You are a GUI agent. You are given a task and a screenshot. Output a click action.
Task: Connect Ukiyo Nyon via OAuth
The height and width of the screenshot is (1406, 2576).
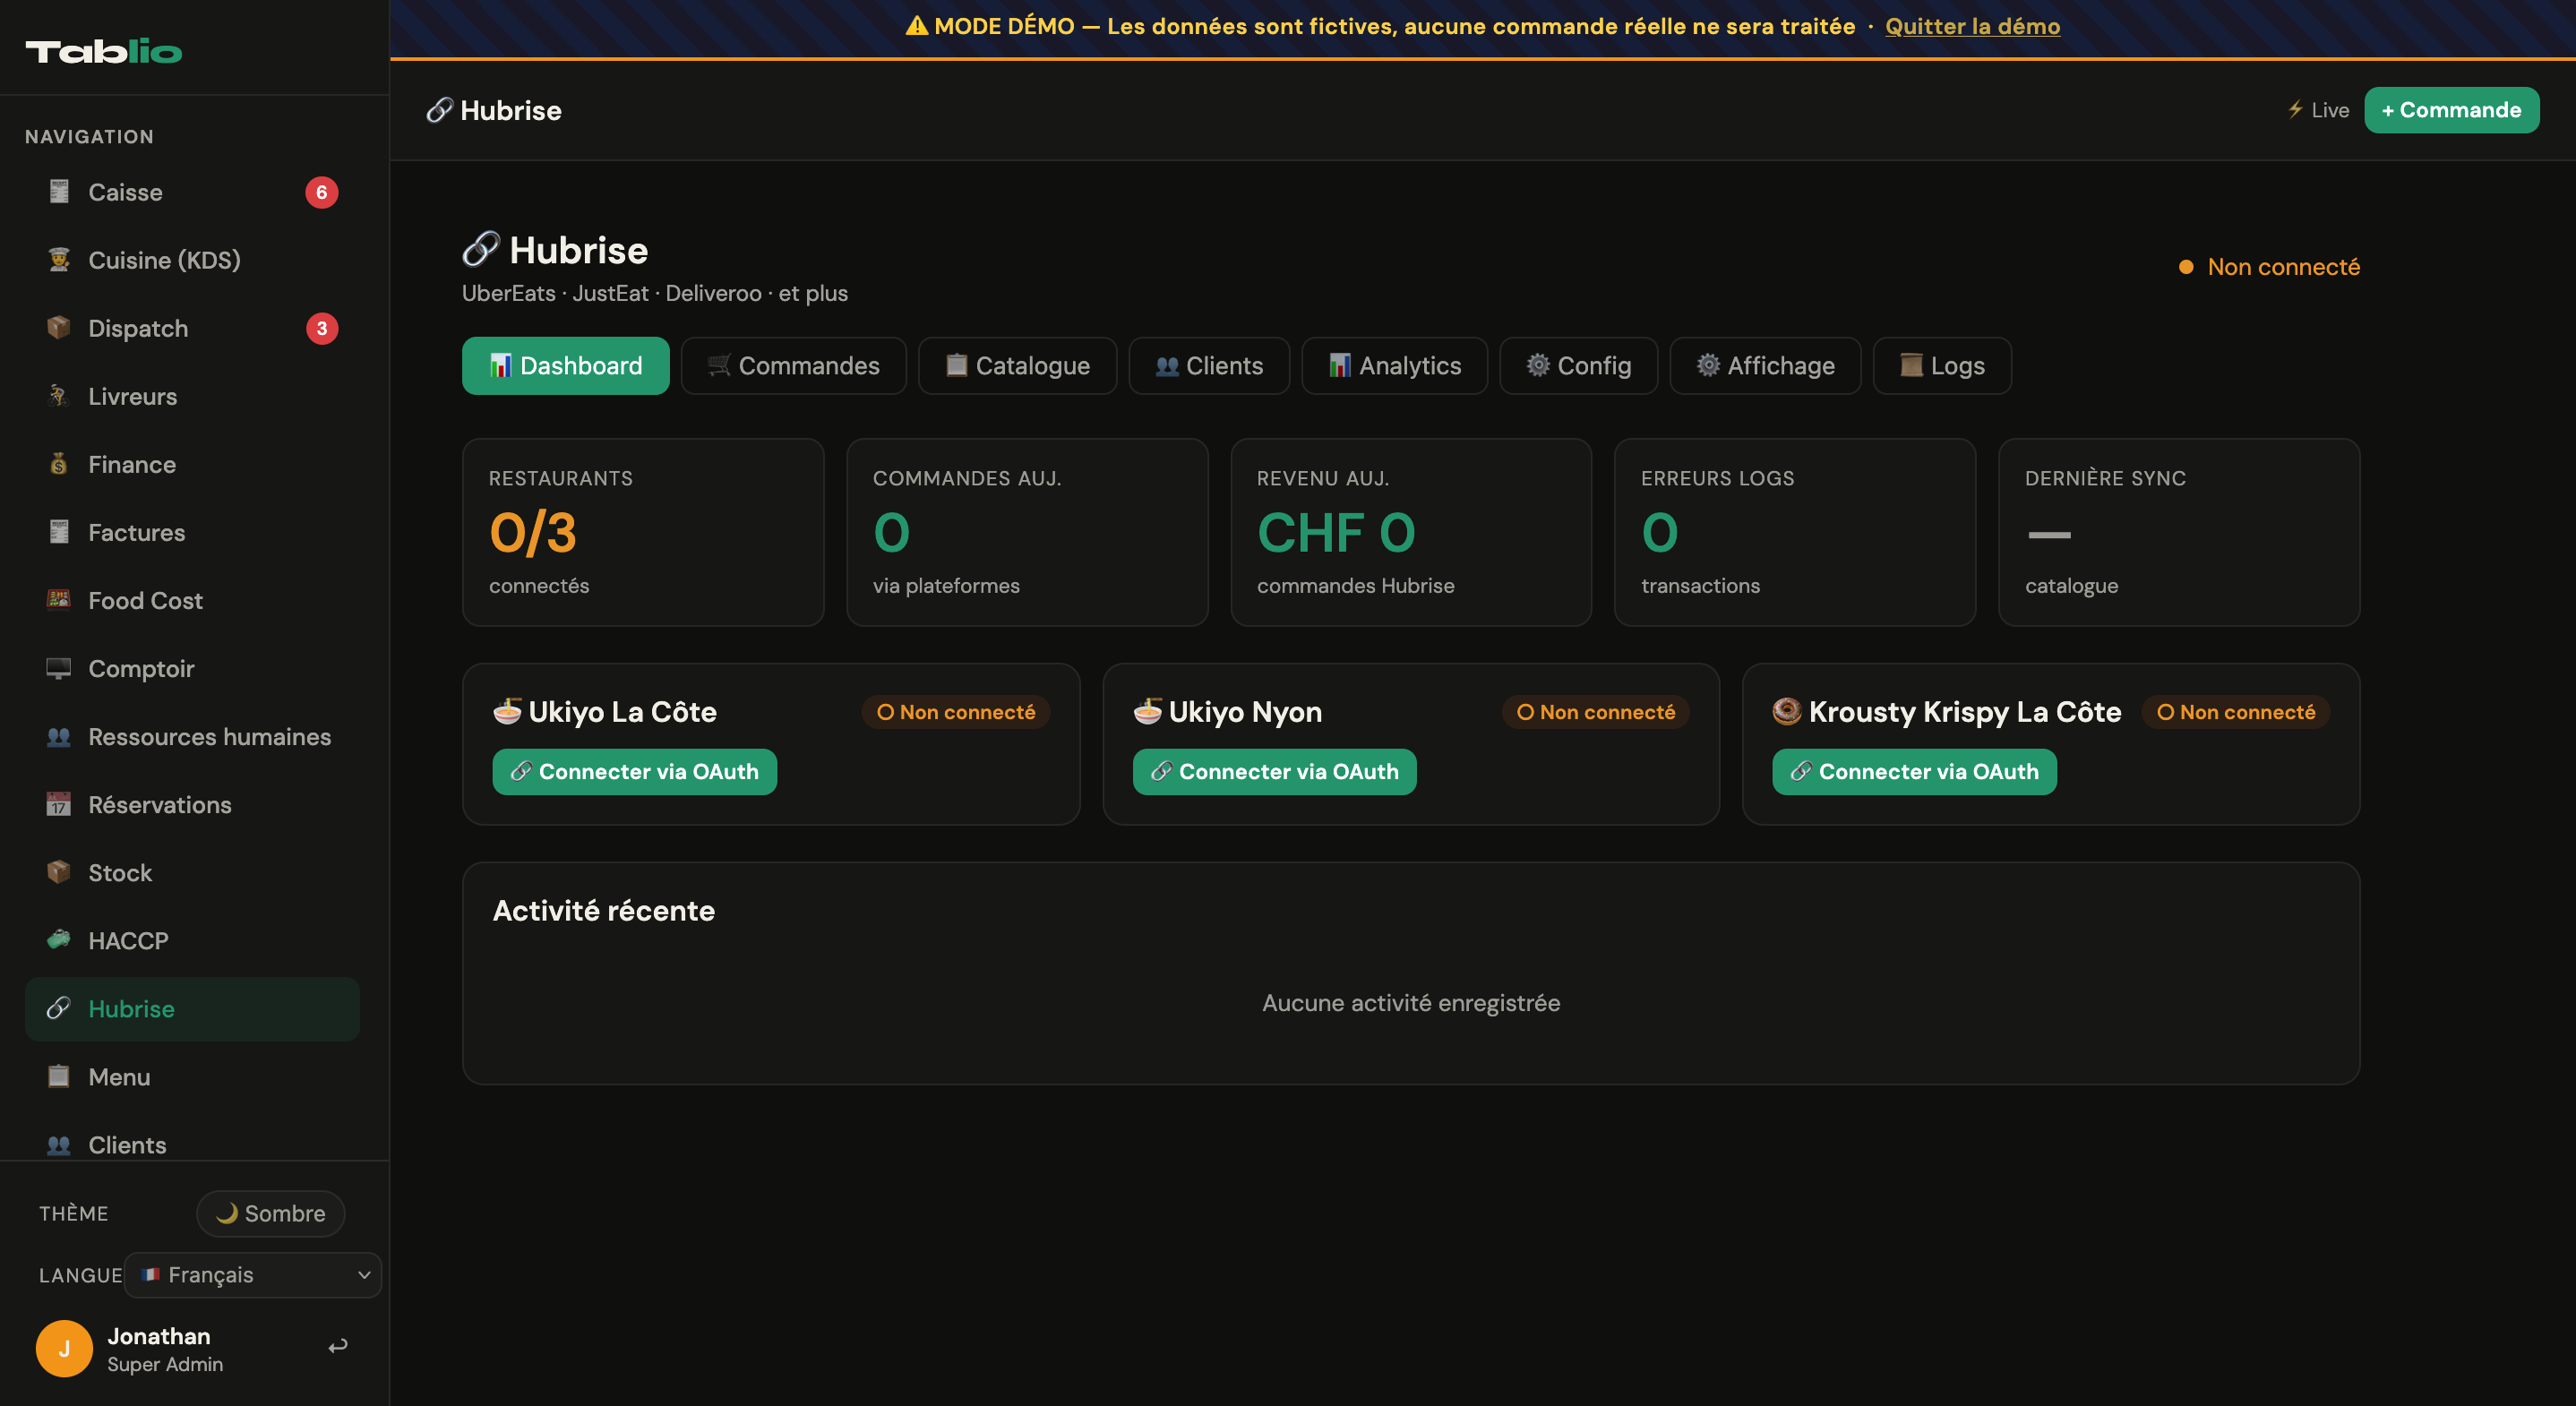tap(1275, 772)
